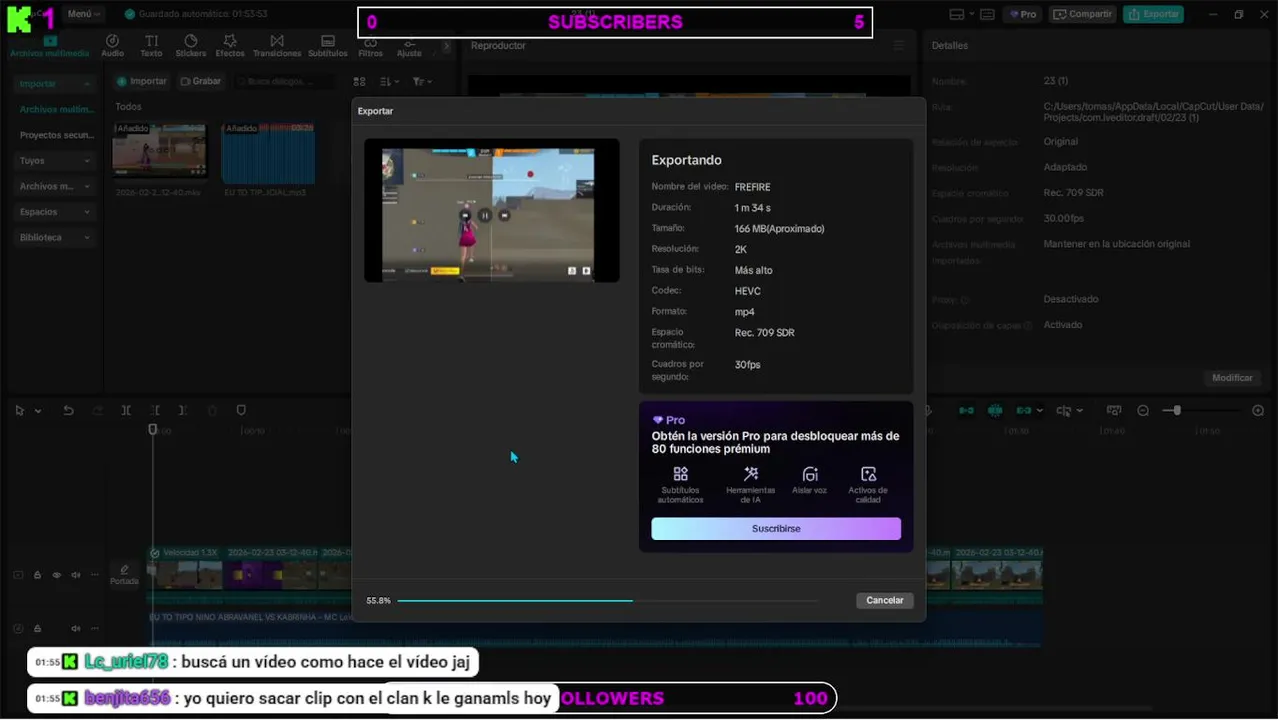Open the Menú dropdown
This screenshot has height=720, width=1278.
pos(84,14)
